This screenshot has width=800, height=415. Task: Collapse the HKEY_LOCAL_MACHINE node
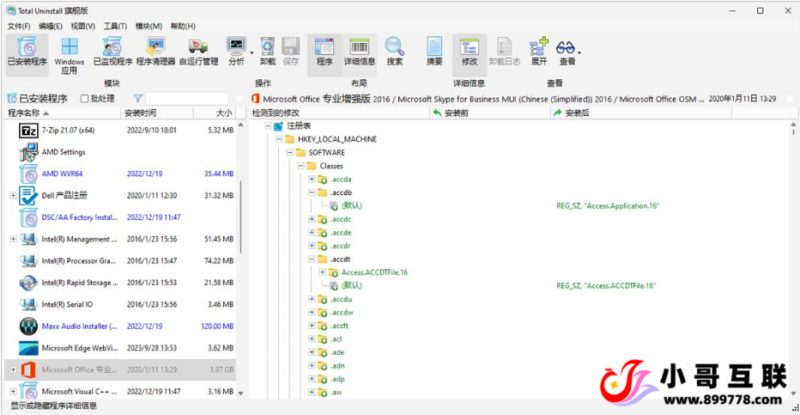click(279, 139)
